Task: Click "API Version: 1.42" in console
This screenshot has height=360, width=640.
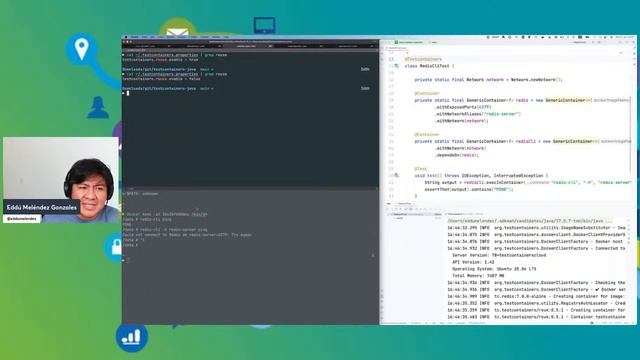Action: pyautogui.click(x=473, y=262)
